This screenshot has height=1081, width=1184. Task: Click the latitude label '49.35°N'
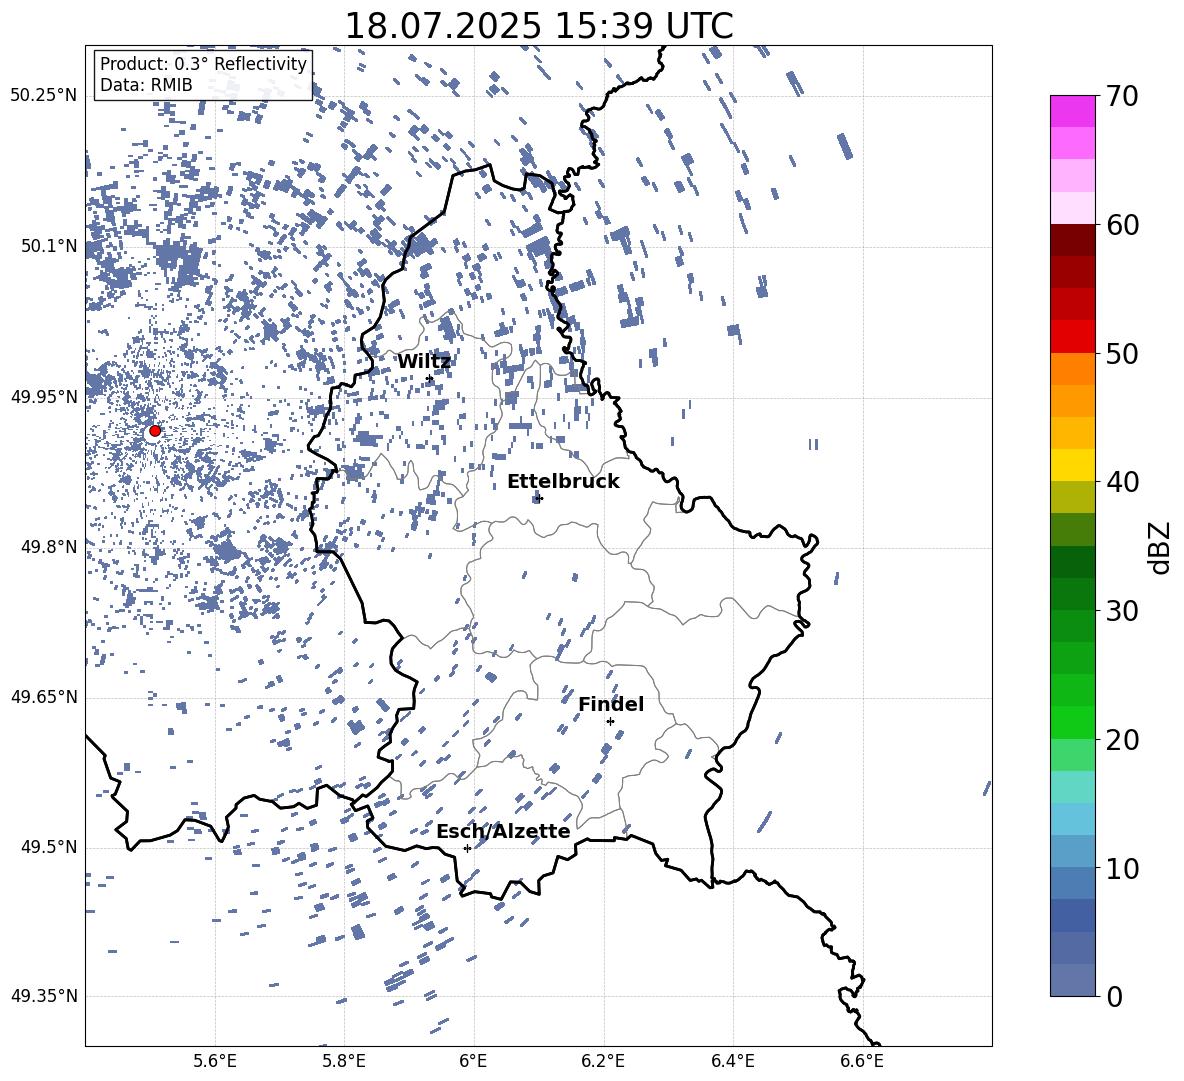pyautogui.click(x=44, y=996)
